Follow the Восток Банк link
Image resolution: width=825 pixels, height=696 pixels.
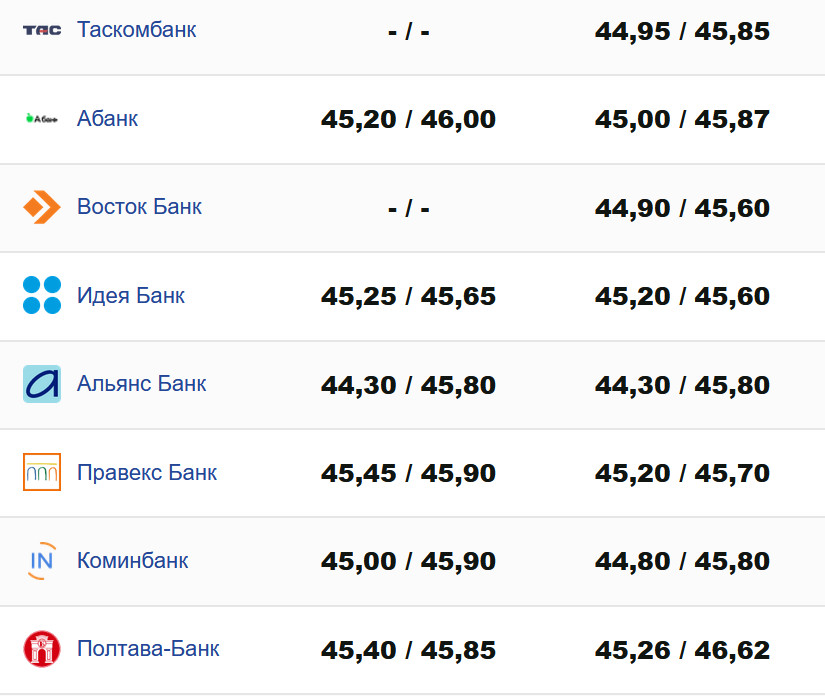139,207
